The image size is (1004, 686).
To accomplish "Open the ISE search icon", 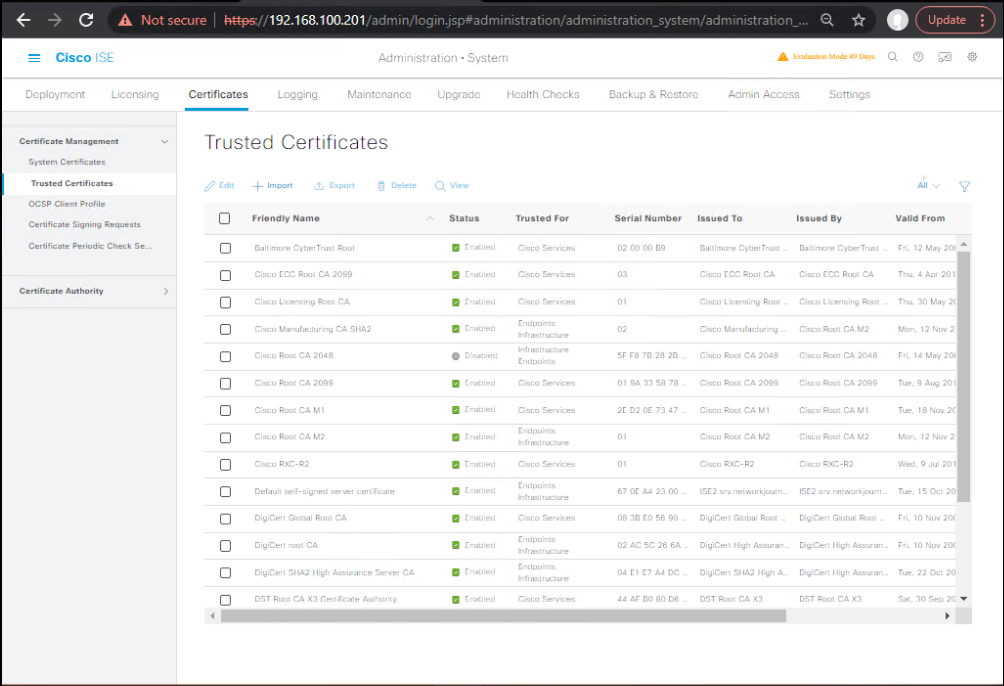I will [893, 57].
